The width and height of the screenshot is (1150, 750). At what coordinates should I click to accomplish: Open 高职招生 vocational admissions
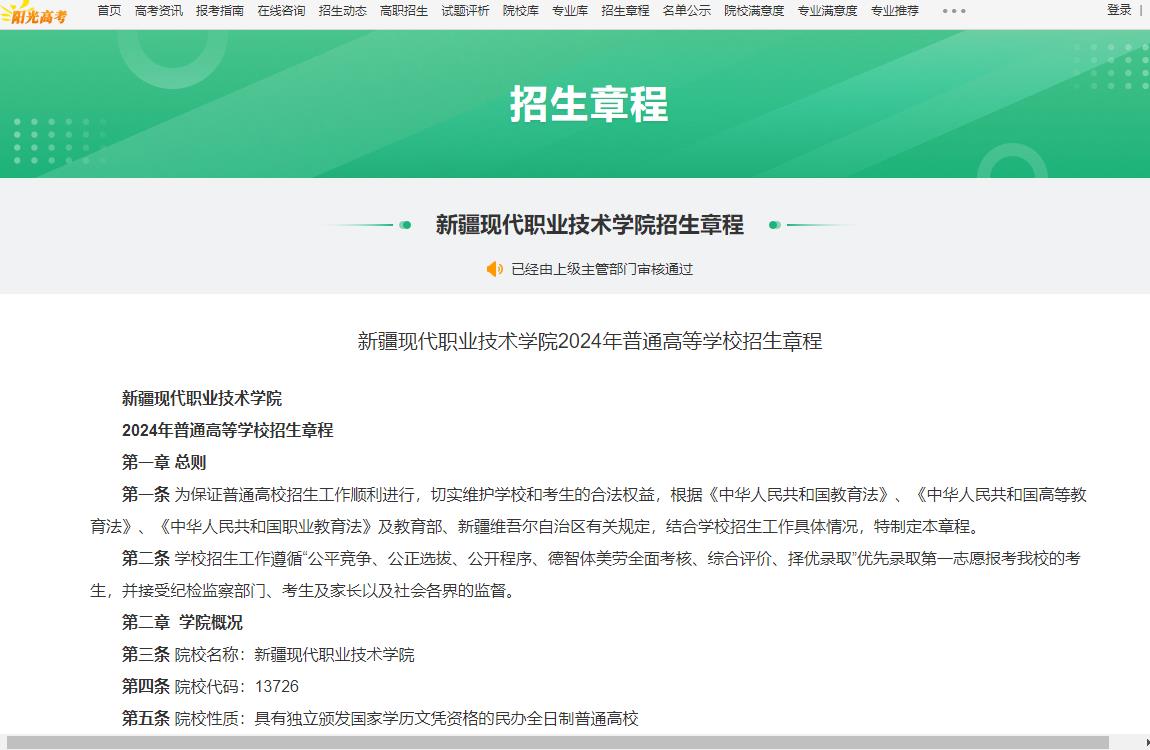[404, 11]
